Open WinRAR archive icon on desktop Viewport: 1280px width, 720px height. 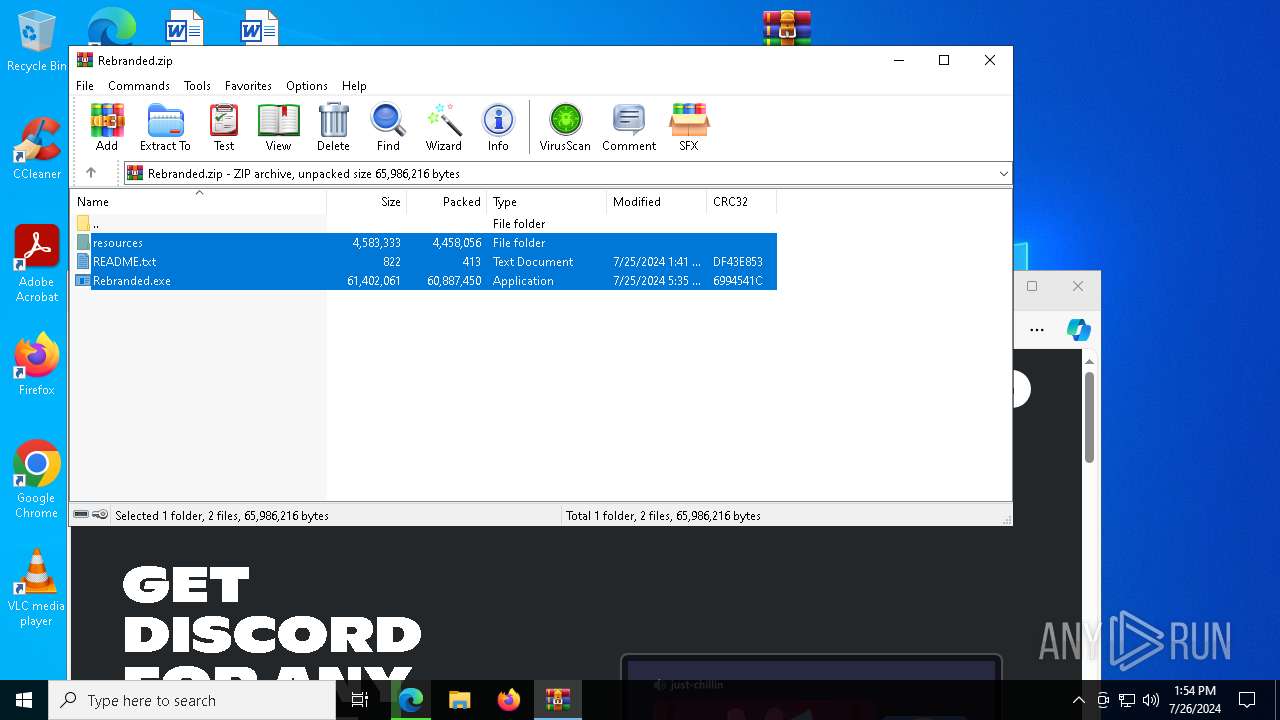(787, 27)
